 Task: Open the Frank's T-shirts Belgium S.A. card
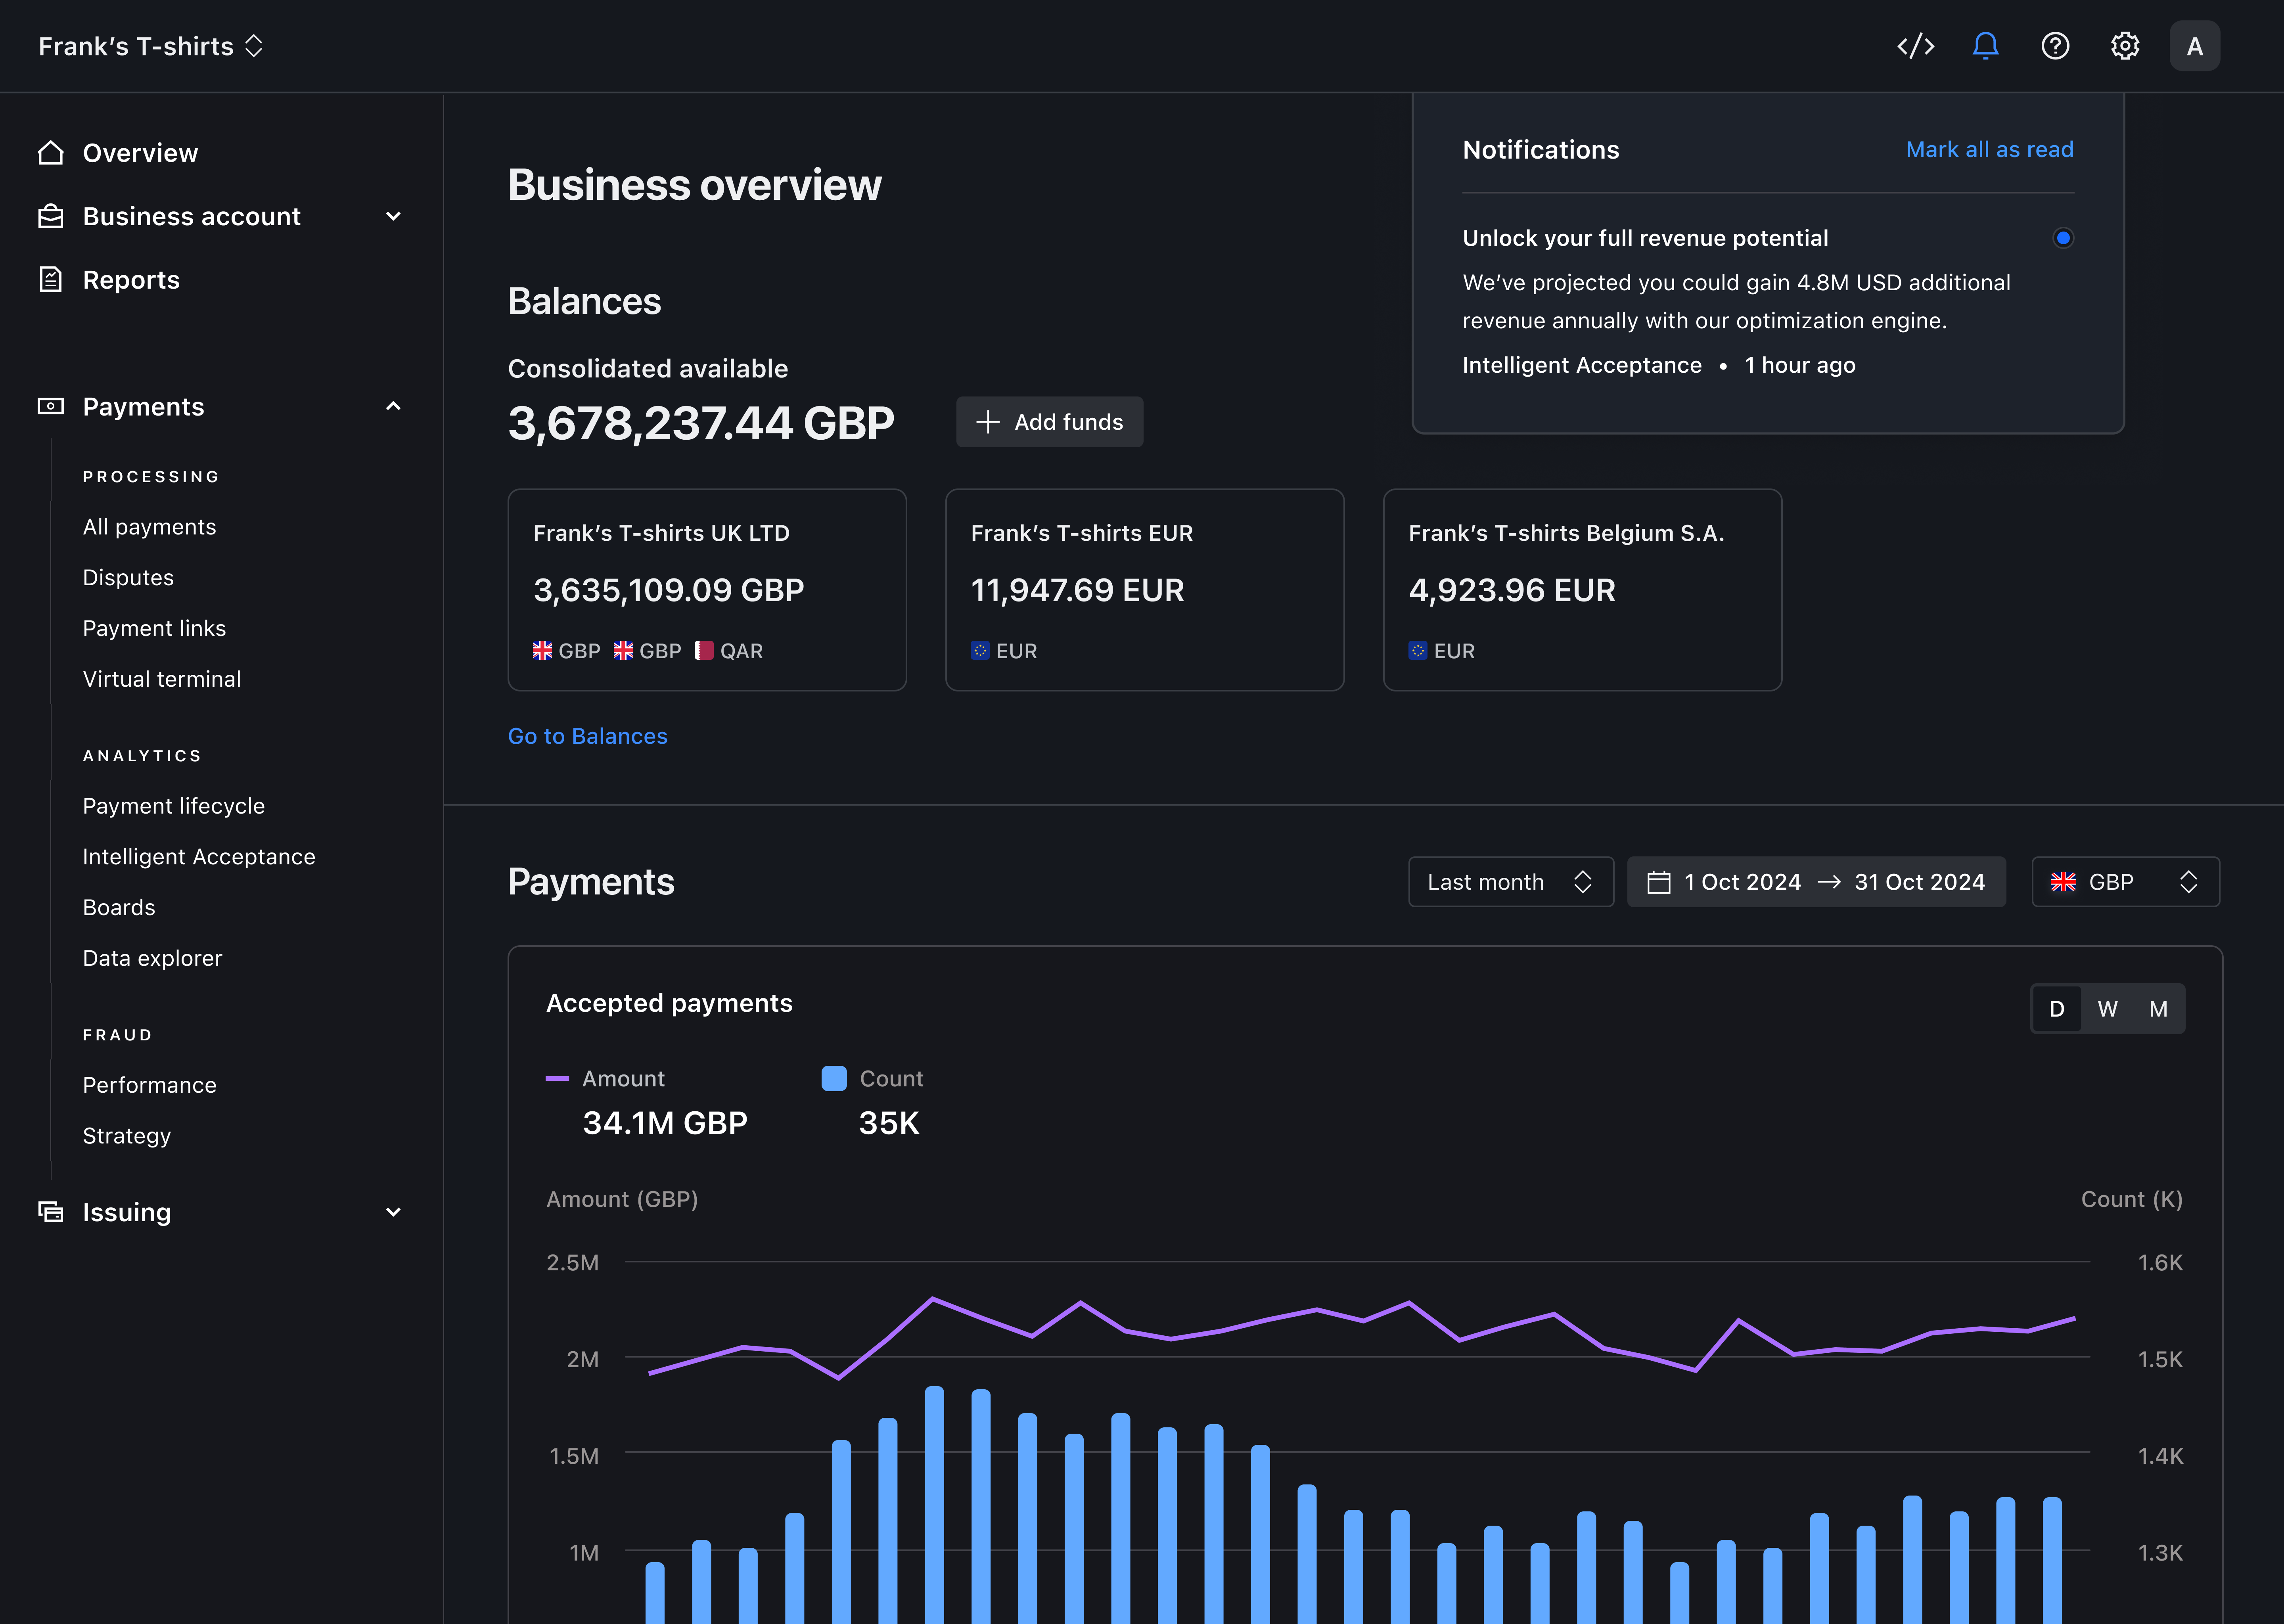(x=1582, y=589)
